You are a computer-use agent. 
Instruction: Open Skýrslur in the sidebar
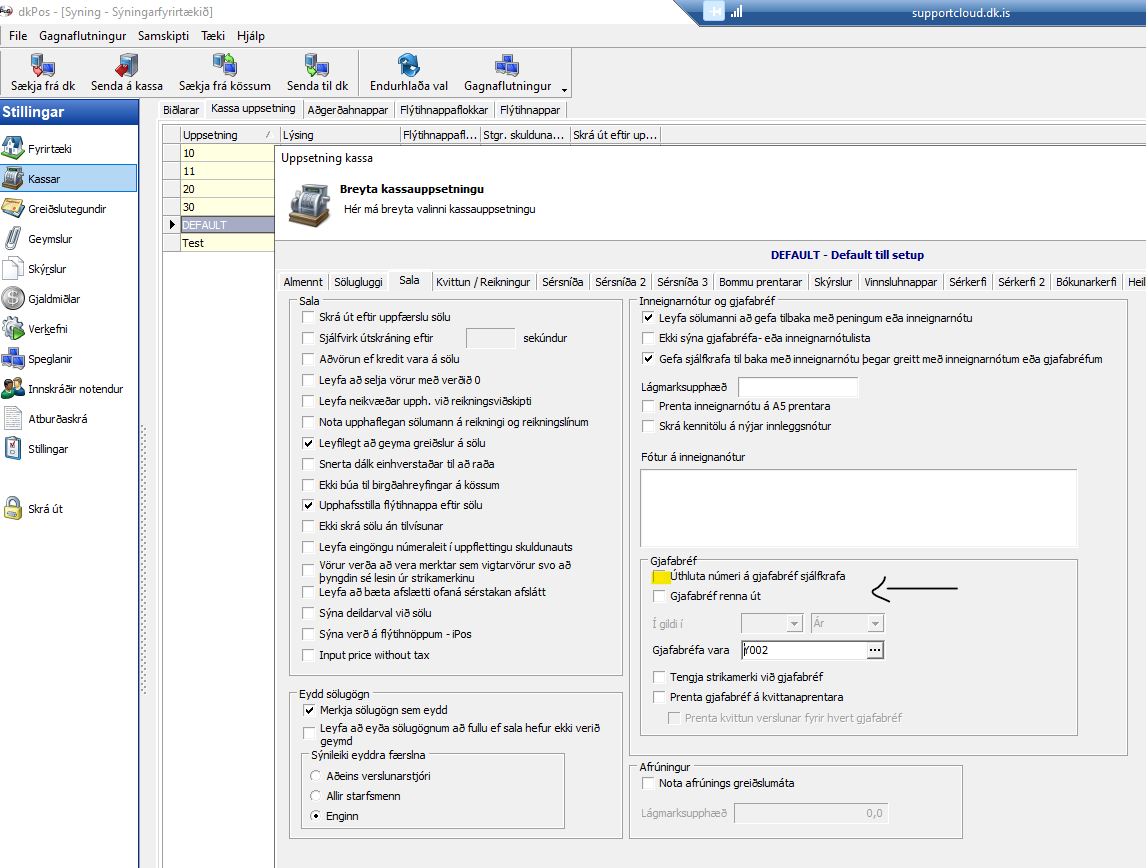(x=47, y=269)
